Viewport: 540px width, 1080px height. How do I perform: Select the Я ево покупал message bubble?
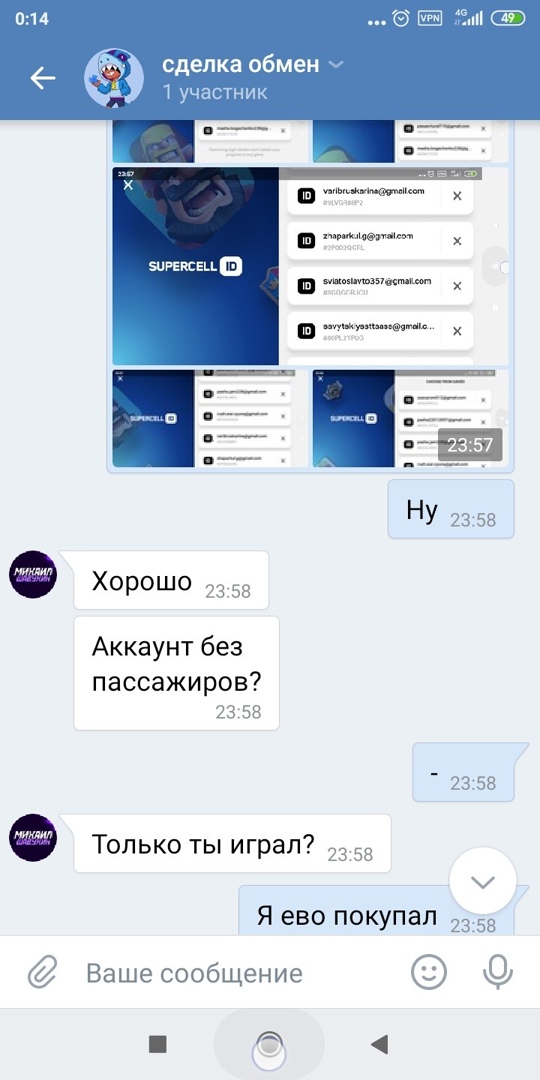pos(376,911)
